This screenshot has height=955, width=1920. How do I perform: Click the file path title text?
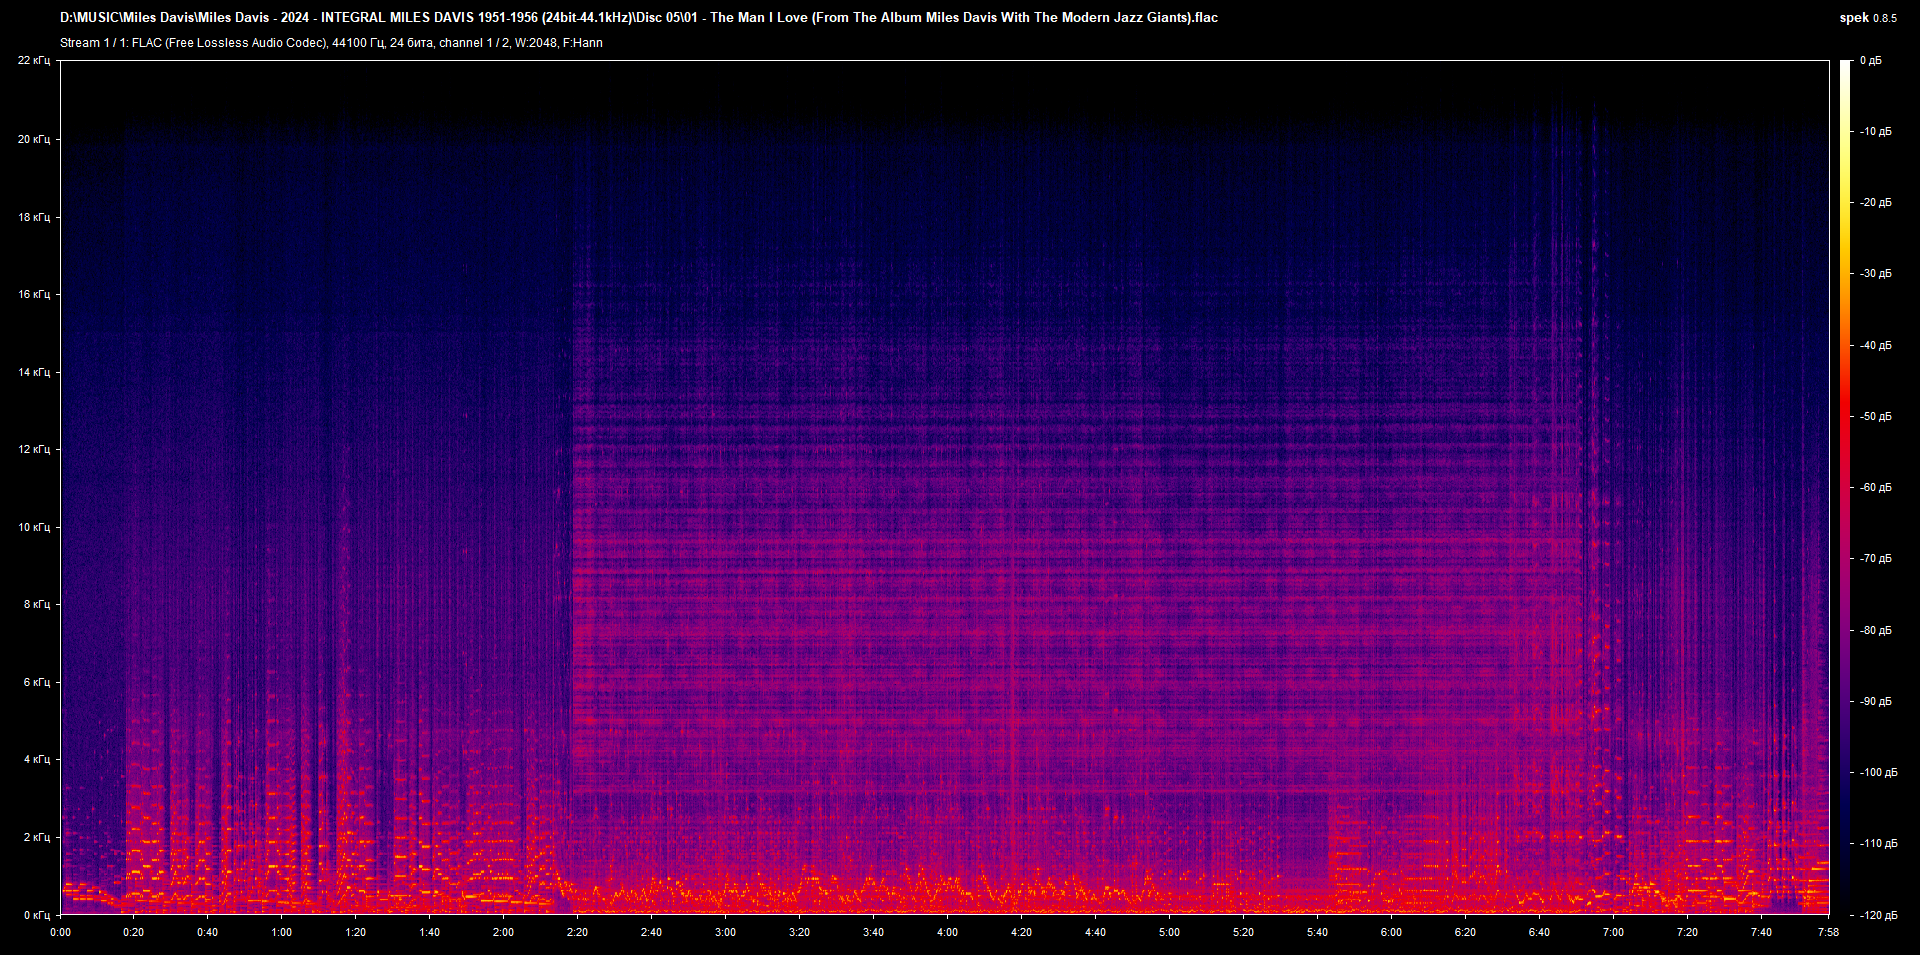pos(639,18)
